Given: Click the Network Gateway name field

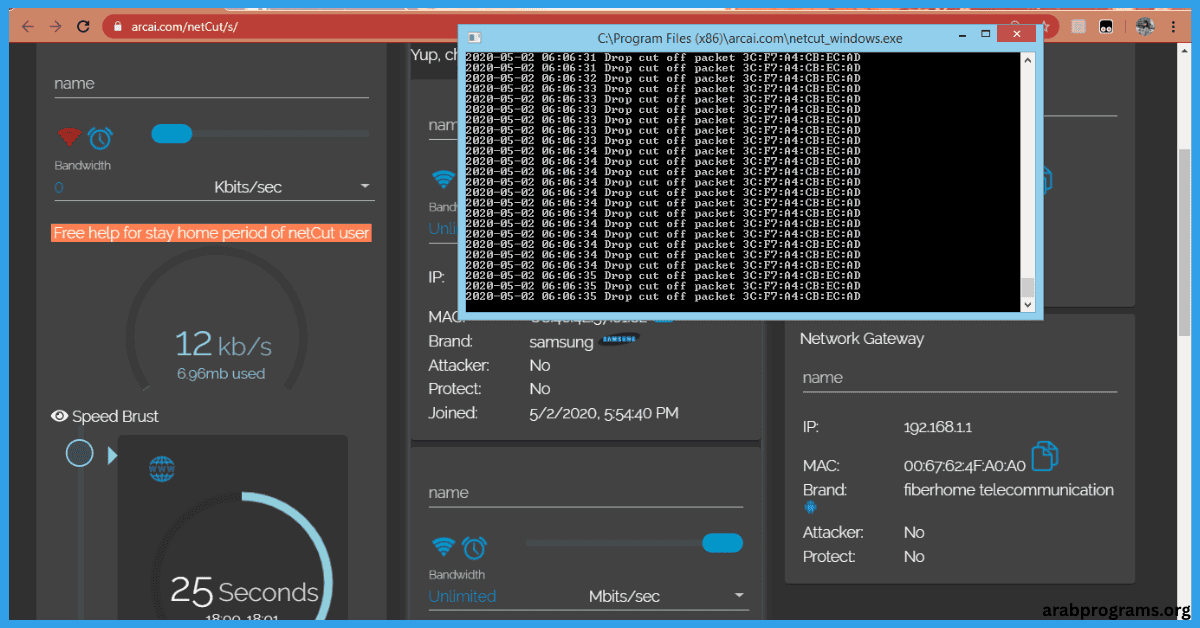Looking at the screenshot, I should (959, 378).
